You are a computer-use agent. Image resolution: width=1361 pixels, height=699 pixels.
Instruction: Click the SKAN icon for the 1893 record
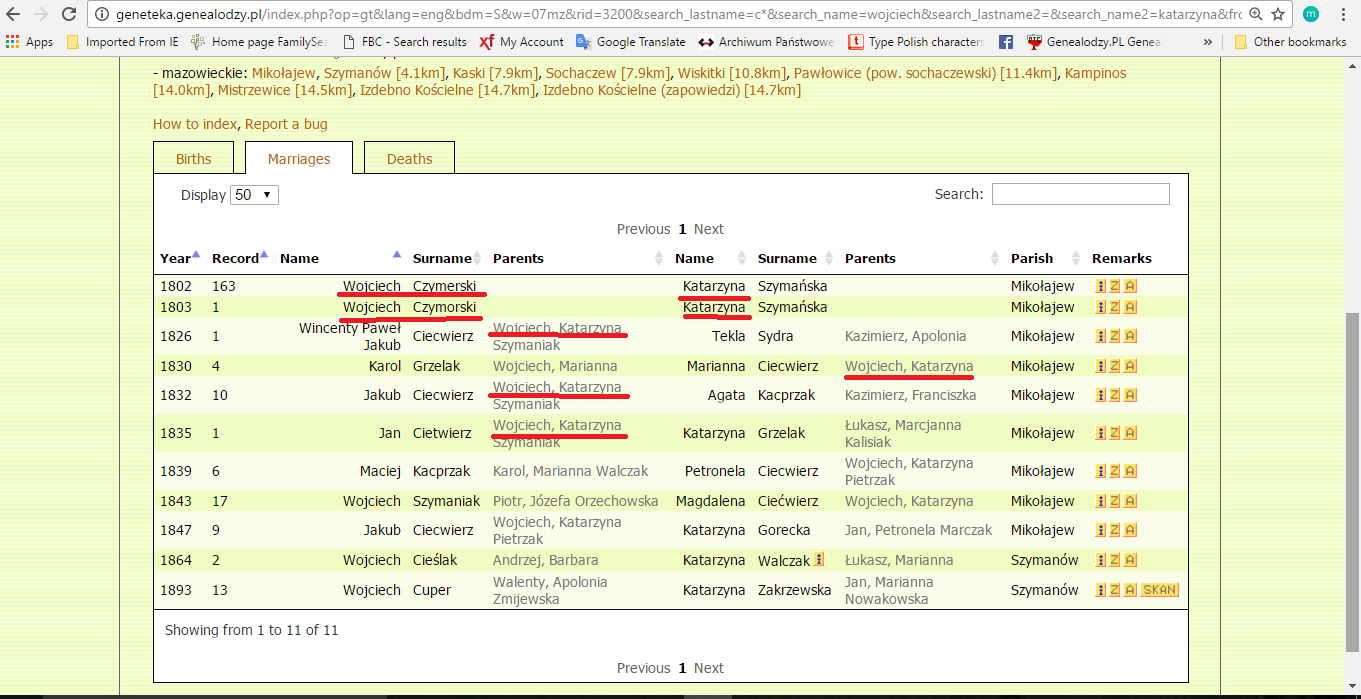pyautogui.click(x=1159, y=590)
